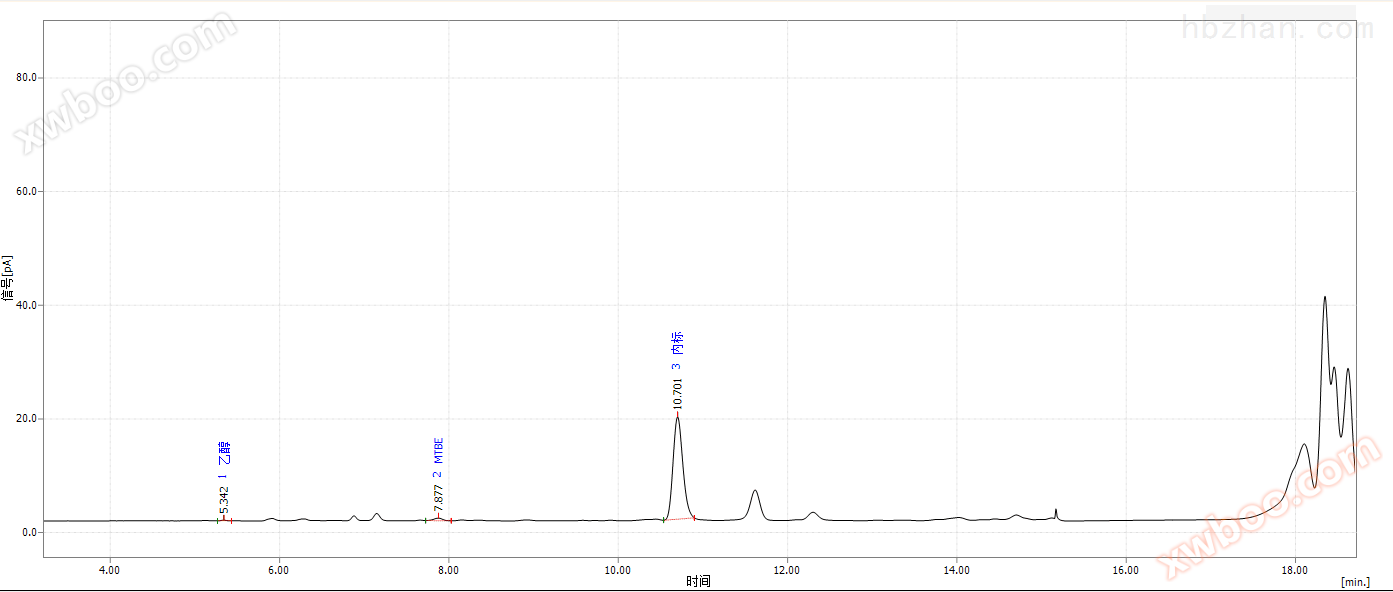Click the 40.0 y-axis tick label
1393x592 pixels.
pyautogui.click(x=25, y=305)
